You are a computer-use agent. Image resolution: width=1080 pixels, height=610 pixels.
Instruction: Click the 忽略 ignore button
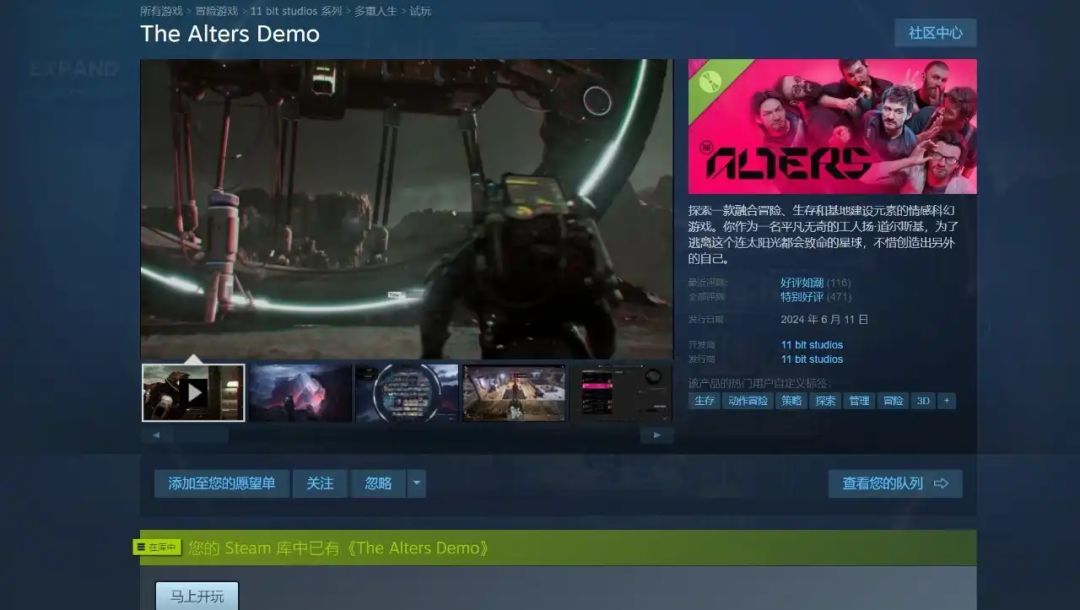[378, 483]
